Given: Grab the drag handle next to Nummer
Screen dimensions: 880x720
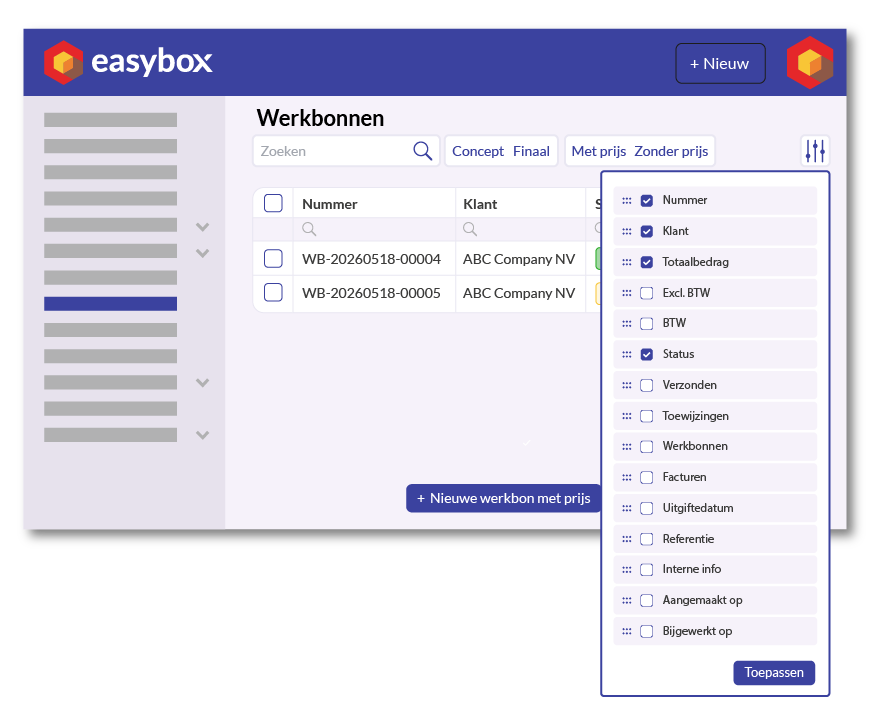Looking at the screenshot, I should 627,200.
